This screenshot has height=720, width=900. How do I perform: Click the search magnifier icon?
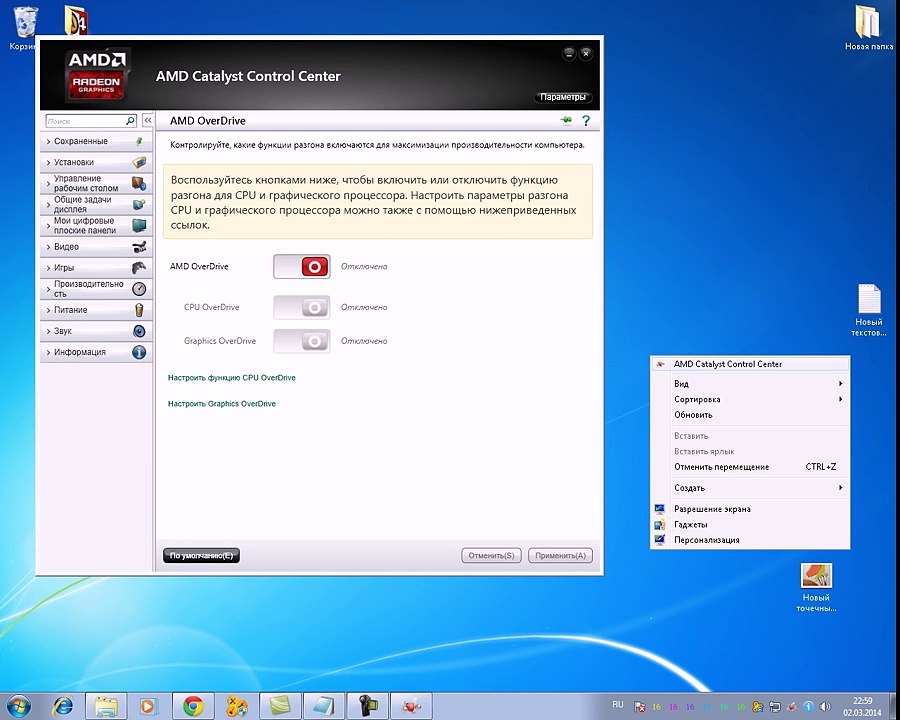tap(130, 121)
